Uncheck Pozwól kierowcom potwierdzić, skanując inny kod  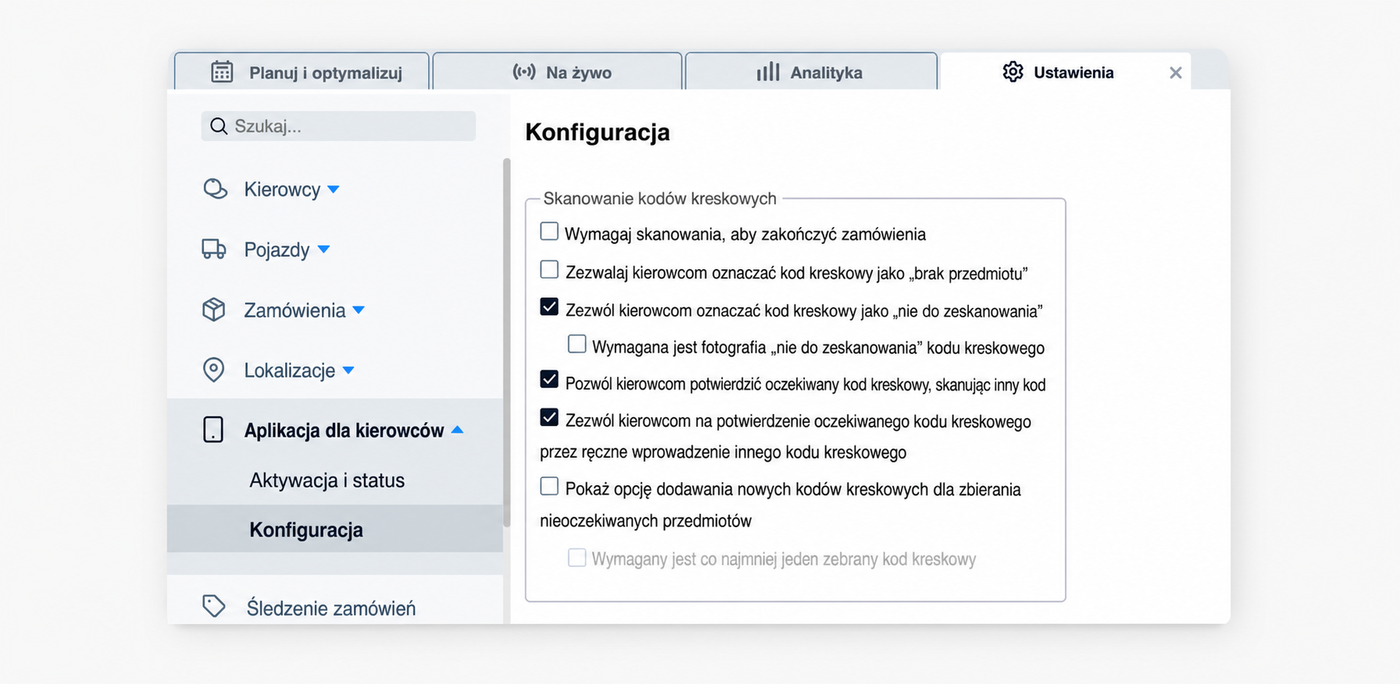click(x=549, y=380)
